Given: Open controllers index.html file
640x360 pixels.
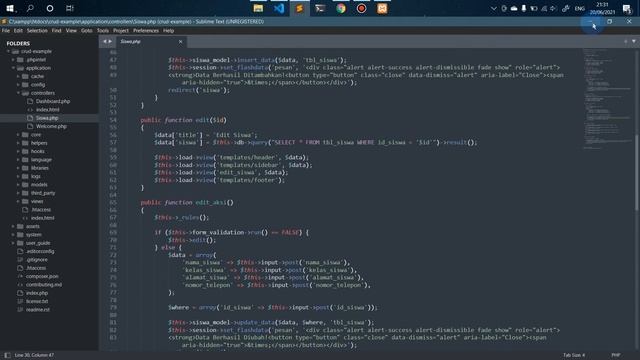Looking at the screenshot, I should click(x=47, y=110).
